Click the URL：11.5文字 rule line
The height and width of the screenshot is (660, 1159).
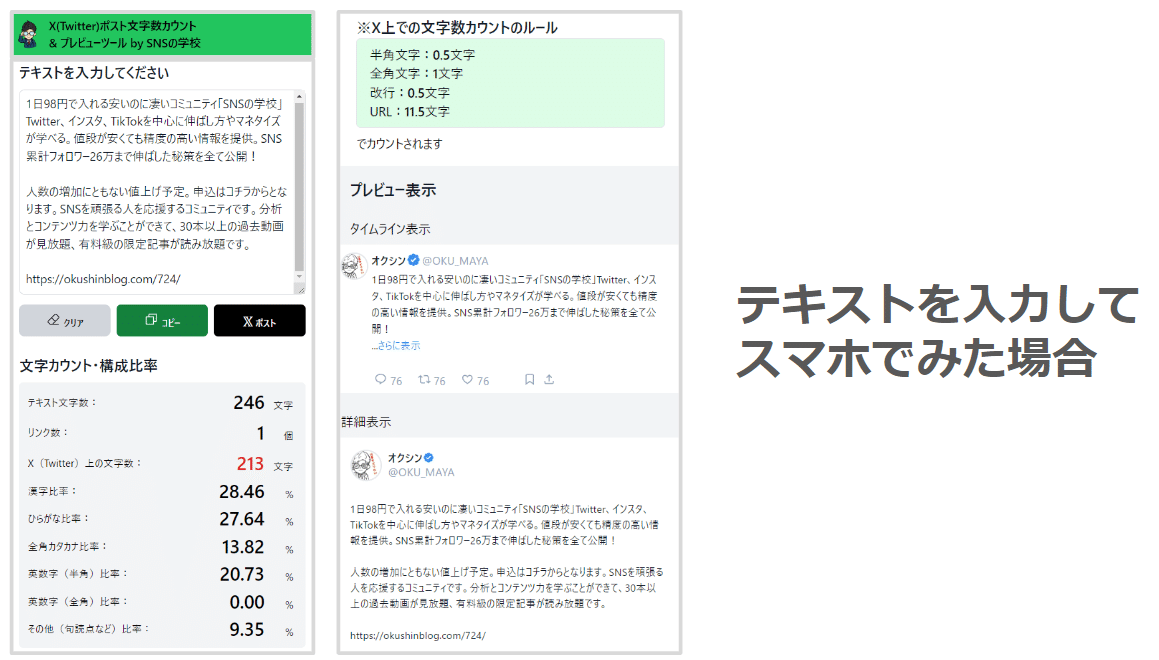409,112
